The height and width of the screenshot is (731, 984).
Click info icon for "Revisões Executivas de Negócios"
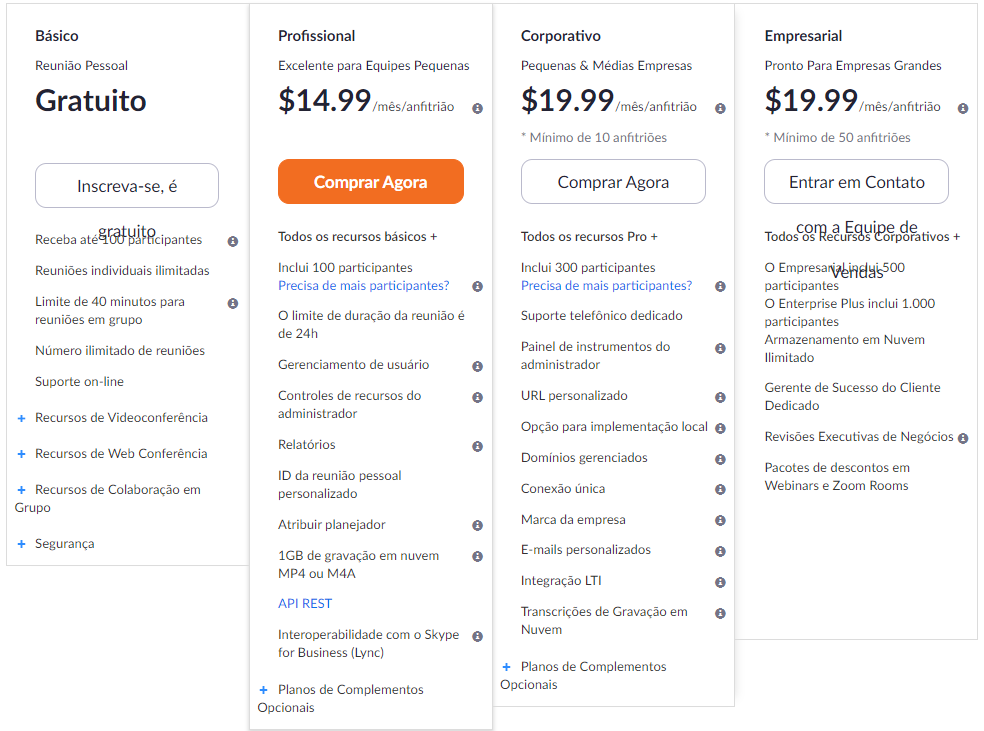point(963,437)
